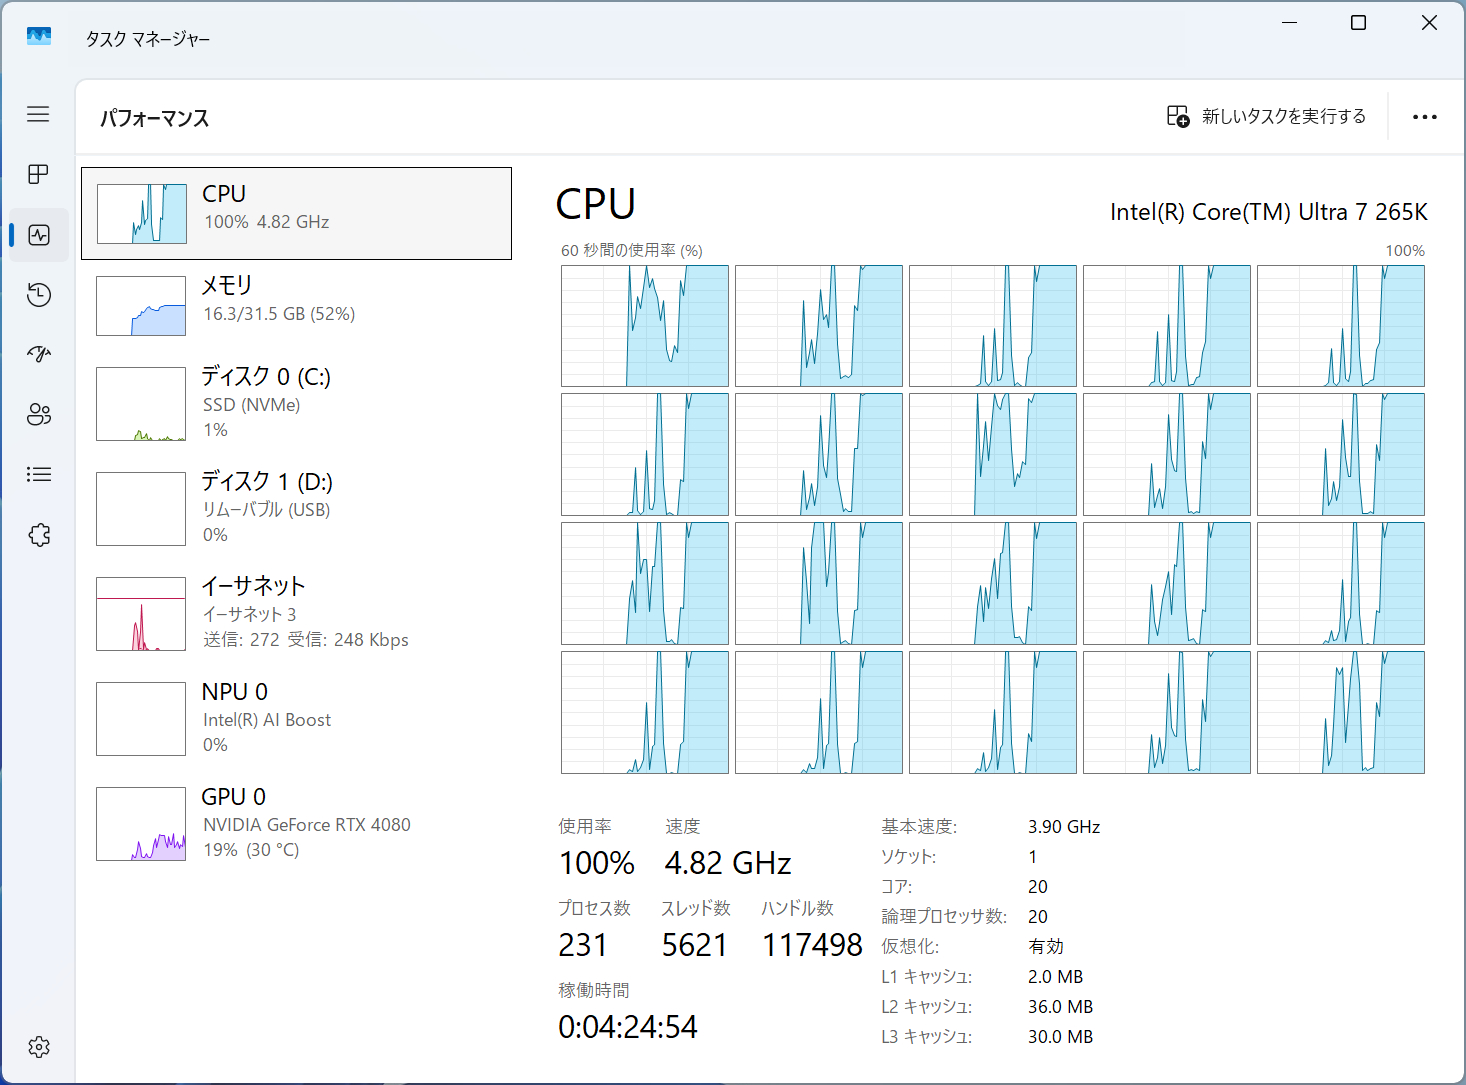Open the Startup apps page icon
The height and width of the screenshot is (1085, 1466).
coord(39,354)
